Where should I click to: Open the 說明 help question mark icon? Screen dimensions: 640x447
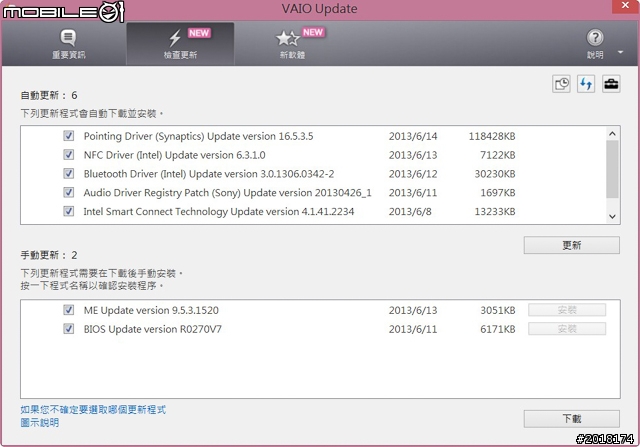pyautogui.click(x=595, y=38)
